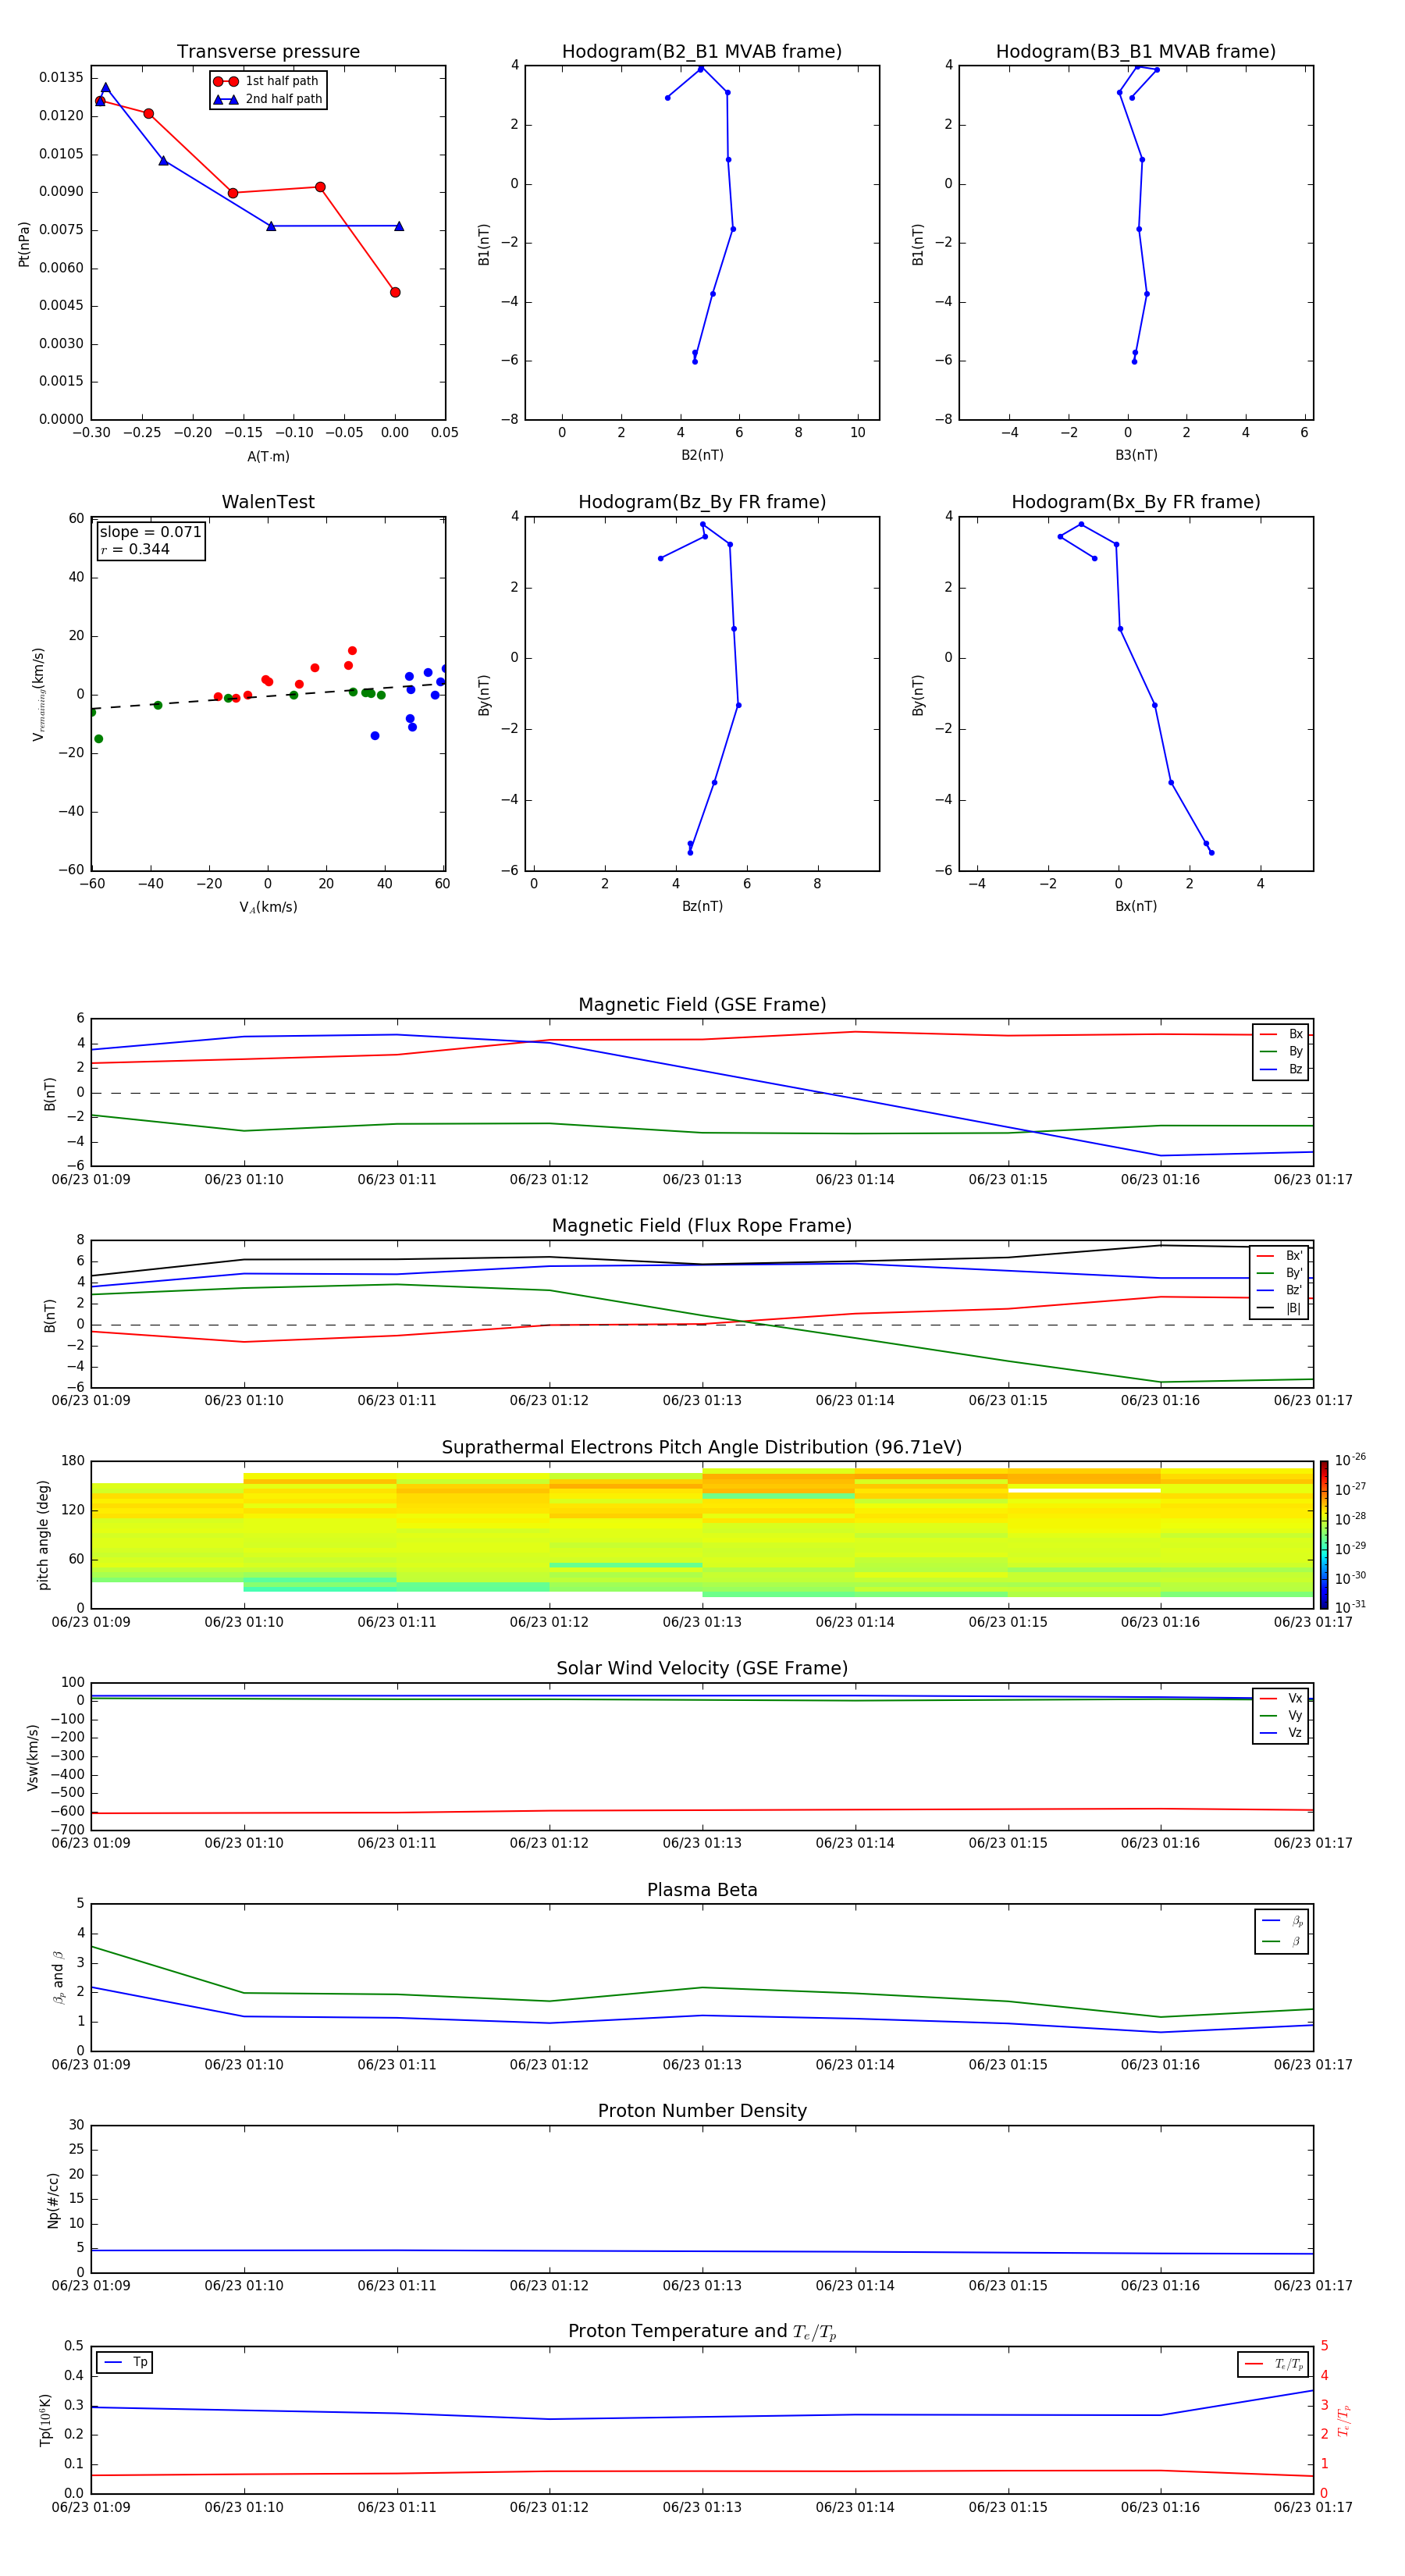Image resolution: width=1405 pixels, height=2576 pixels.
Task: Click the pitch angle distribution colorbar
Action: pos(1324,1534)
